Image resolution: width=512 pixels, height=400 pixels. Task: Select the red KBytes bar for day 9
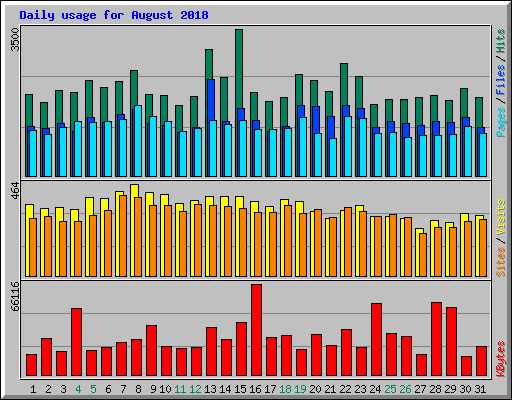coord(151,351)
